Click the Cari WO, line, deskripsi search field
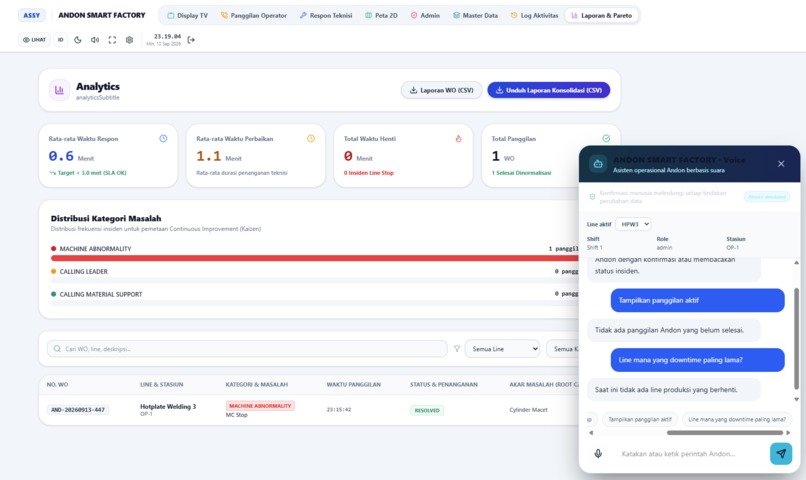The image size is (806, 480). (247, 348)
